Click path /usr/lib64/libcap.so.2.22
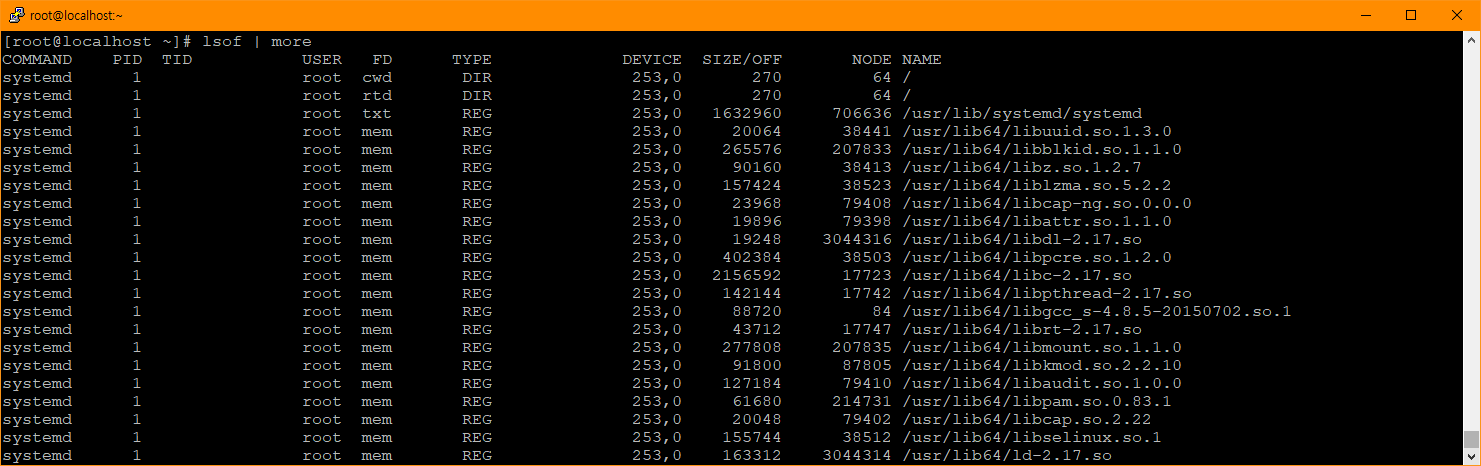The height and width of the screenshot is (466, 1481). [x=1027, y=419]
